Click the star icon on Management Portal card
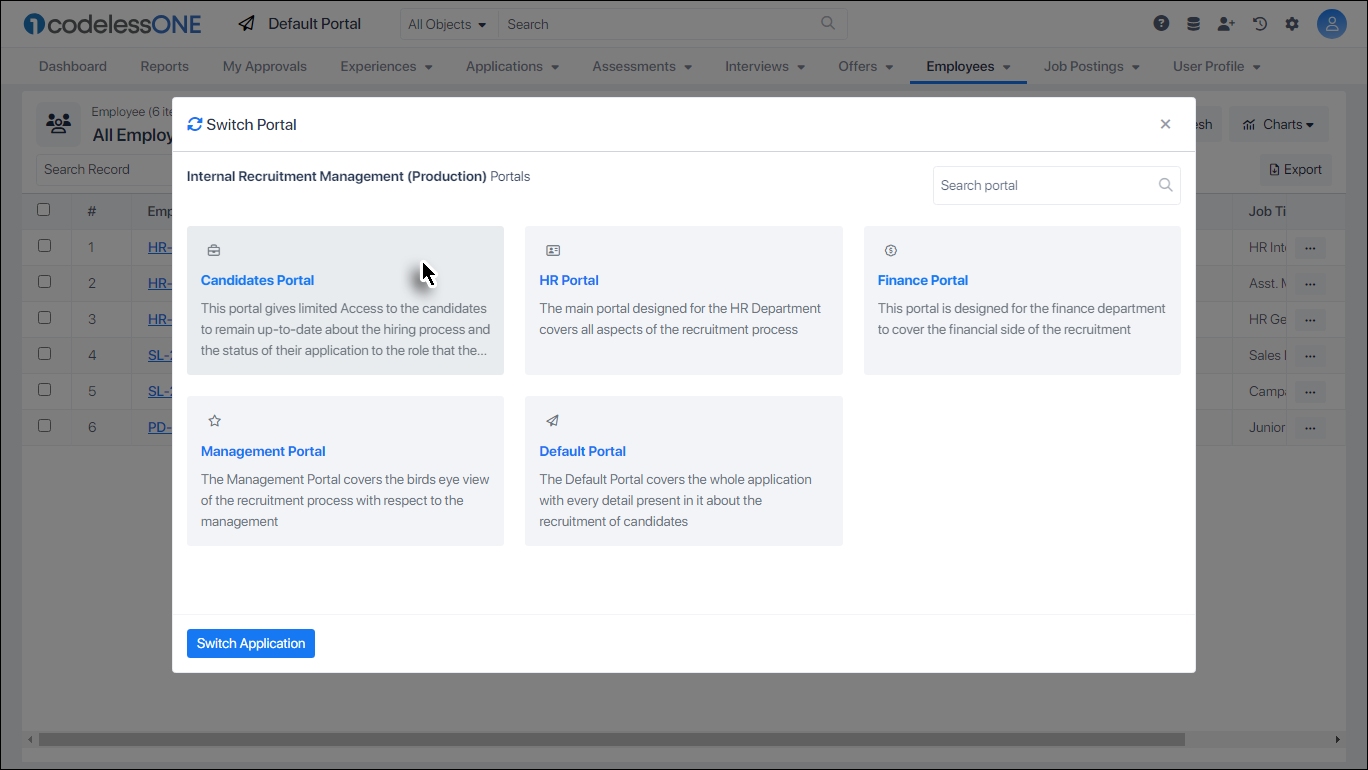The width and height of the screenshot is (1368, 770). point(214,420)
